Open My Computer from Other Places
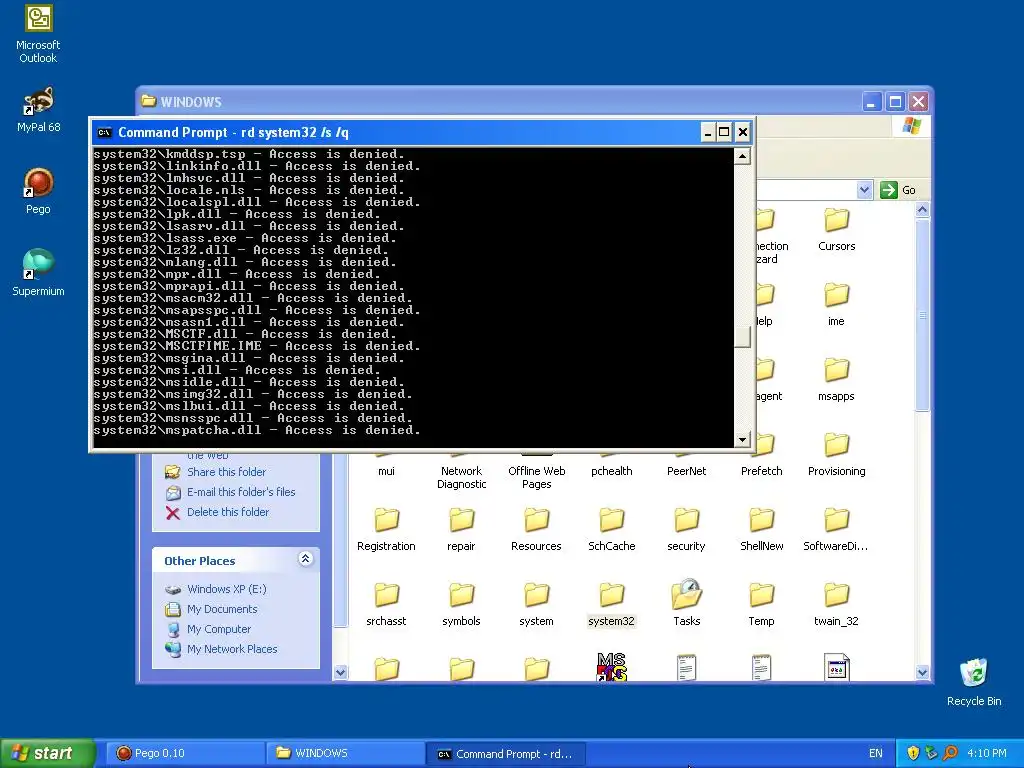This screenshot has height=768, width=1024. (219, 630)
